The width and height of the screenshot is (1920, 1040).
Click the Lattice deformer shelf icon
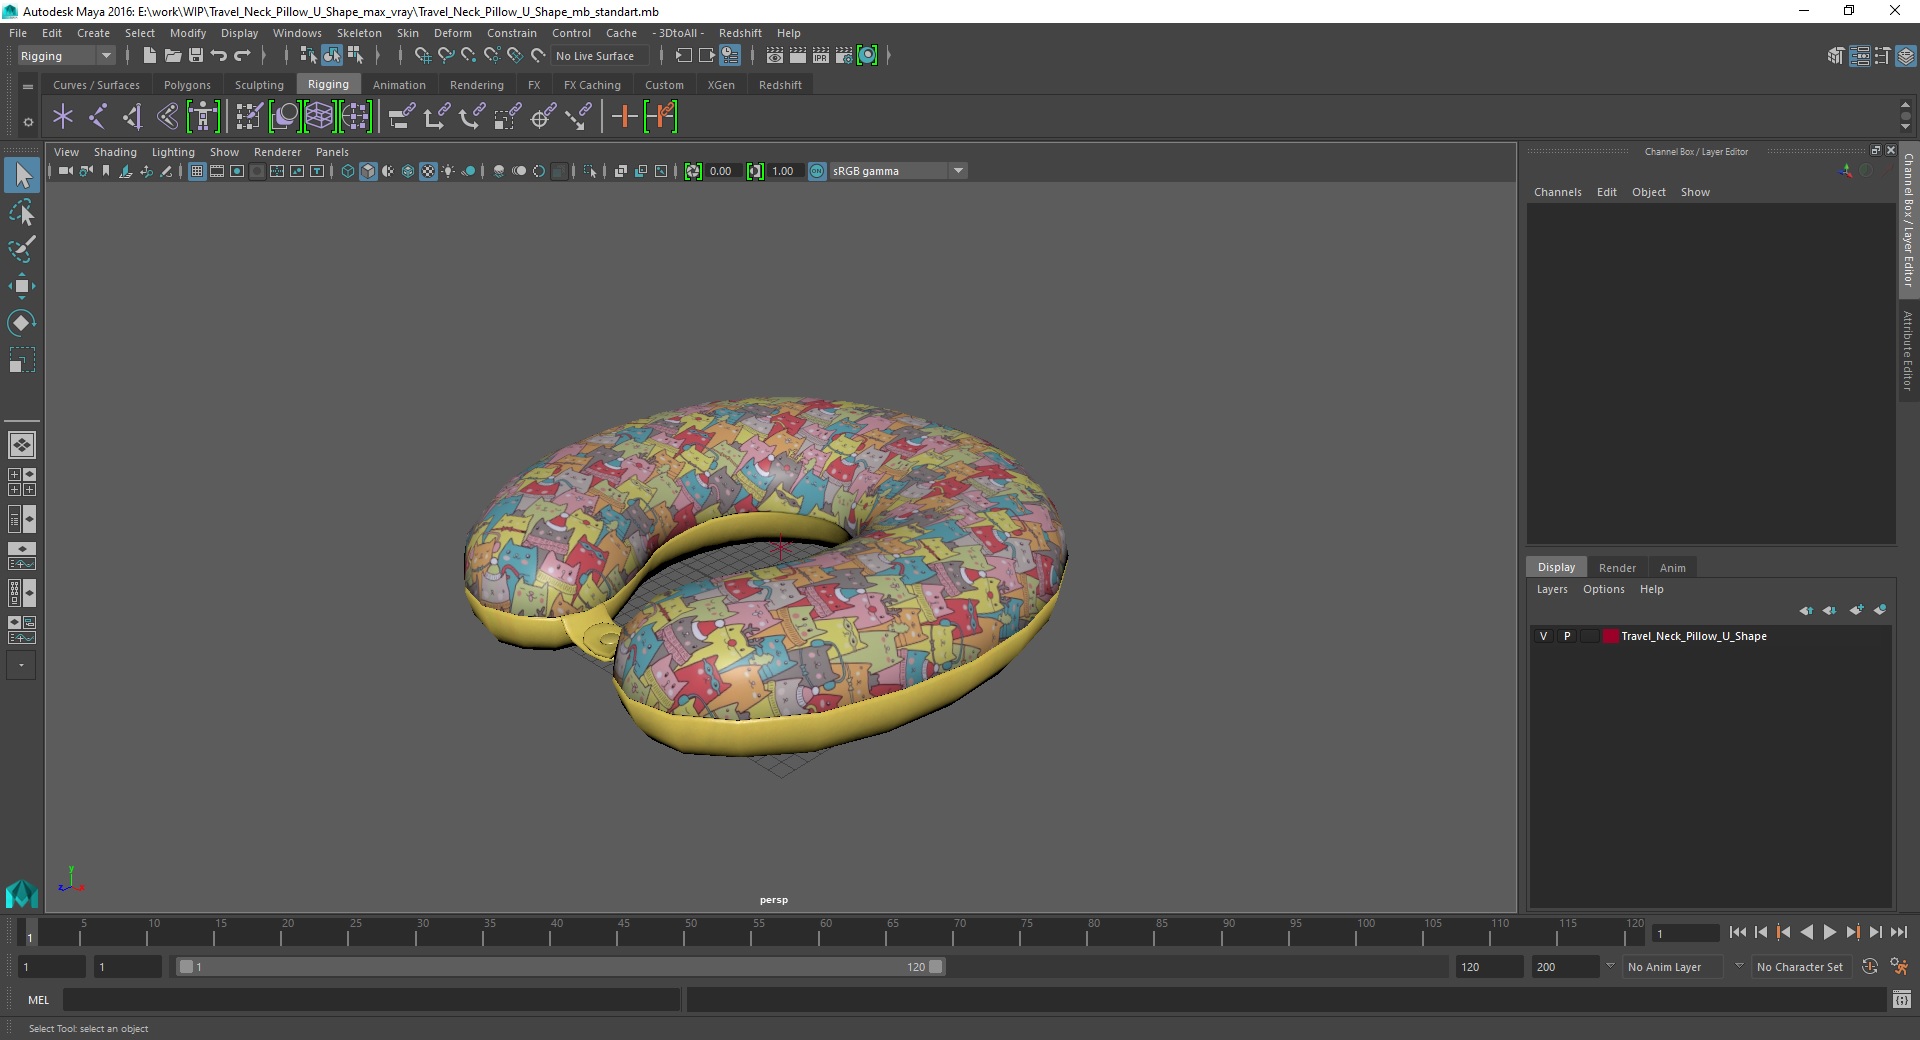[x=319, y=117]
